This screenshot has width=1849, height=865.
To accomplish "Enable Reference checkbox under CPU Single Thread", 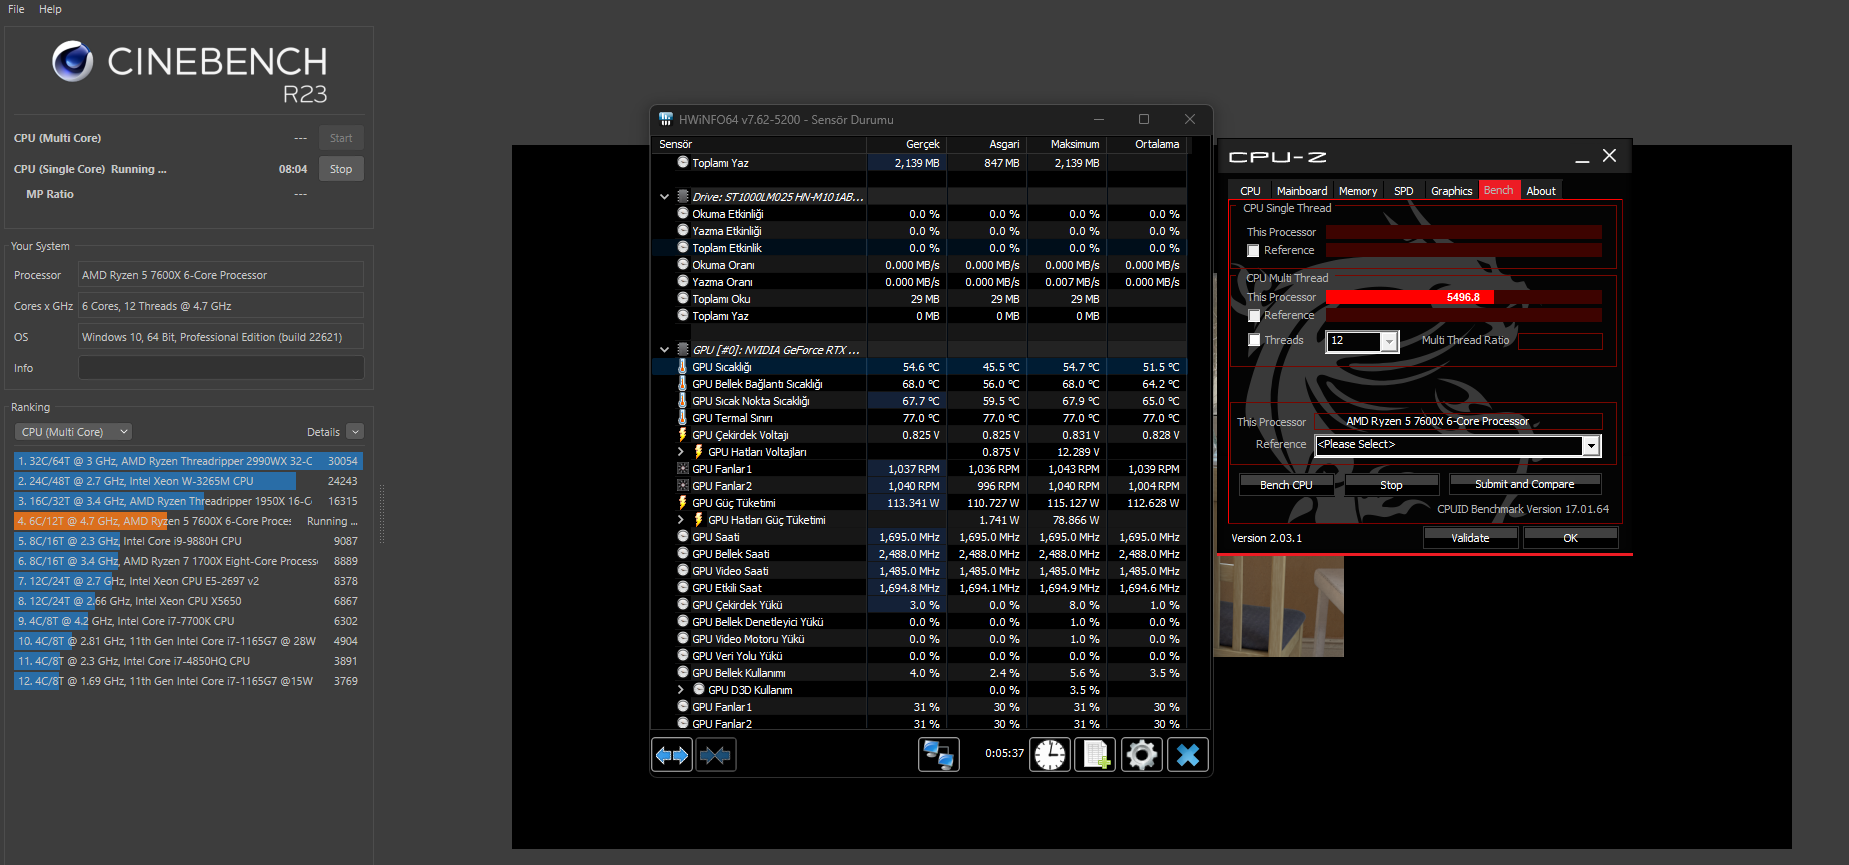I will coord(1254,251).
